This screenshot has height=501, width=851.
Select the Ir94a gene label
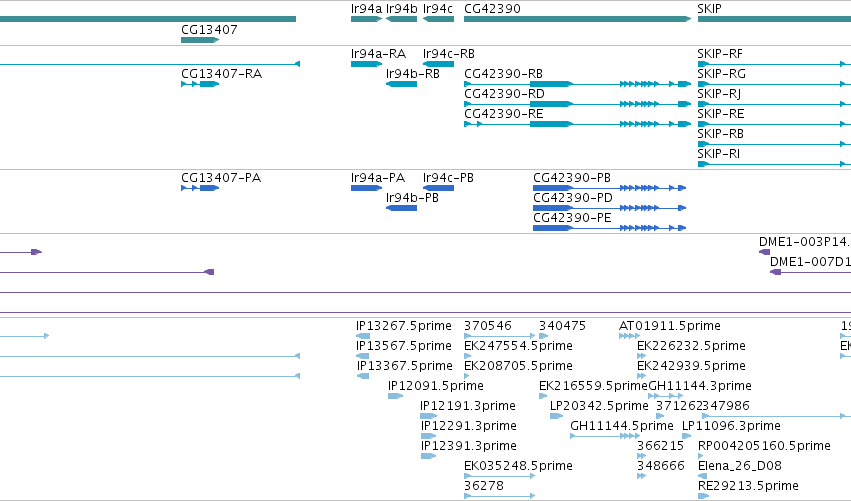(366, 9)
